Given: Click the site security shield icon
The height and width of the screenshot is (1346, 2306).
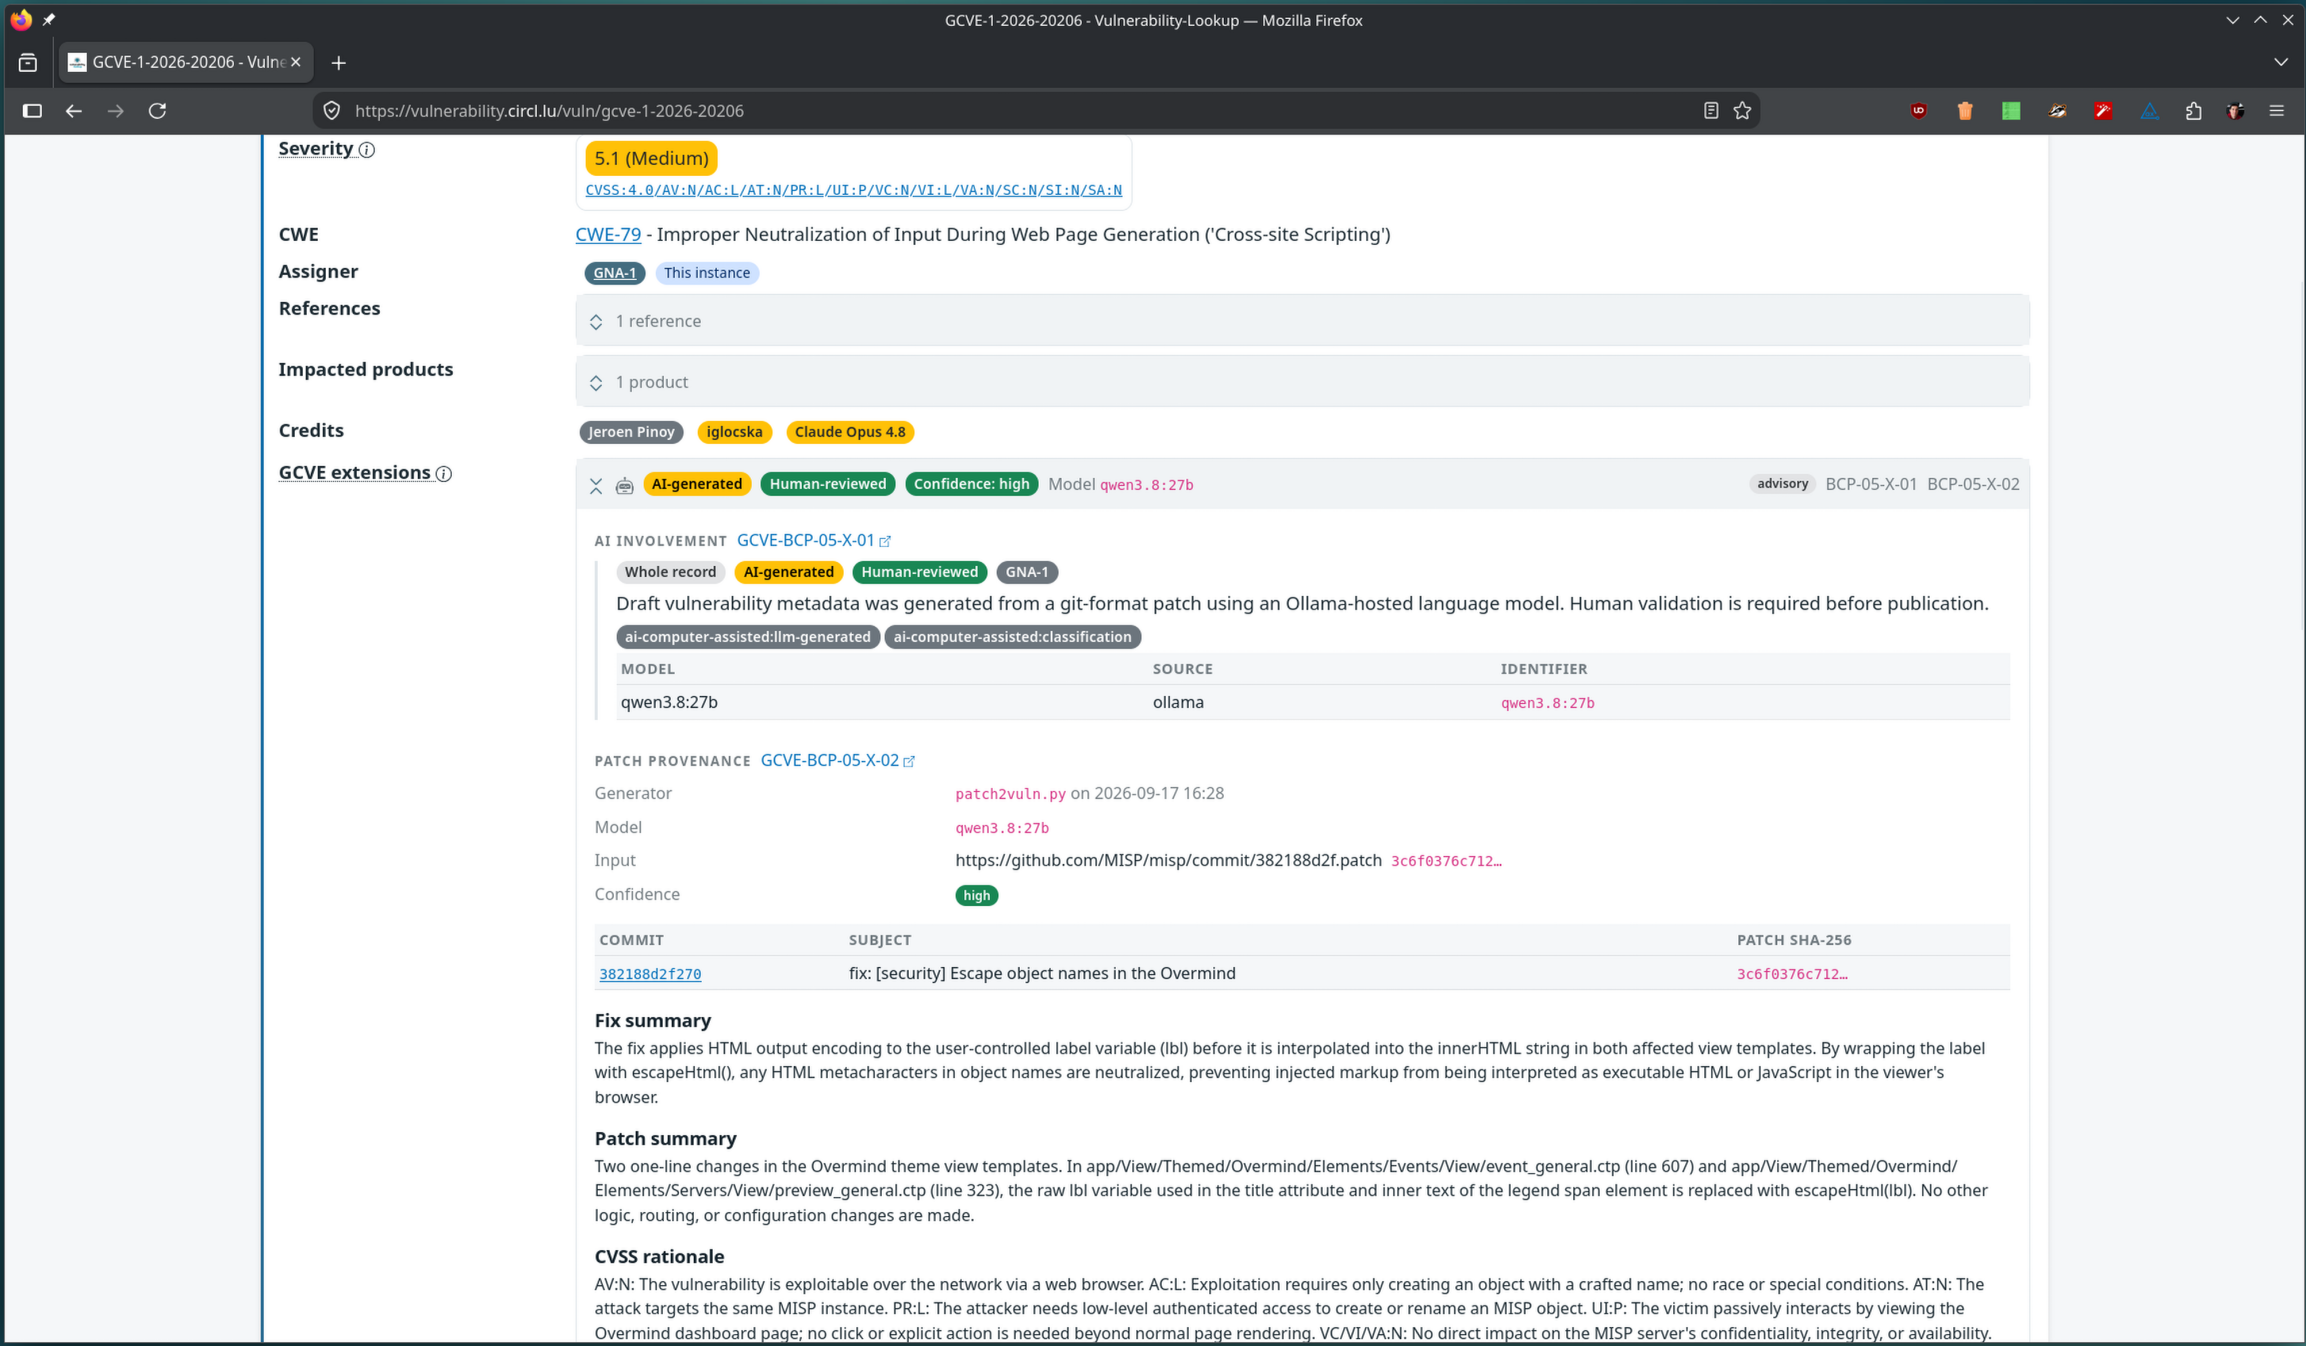Looking at the screenshot, I should pyautogui.click(x=332, y=111).
